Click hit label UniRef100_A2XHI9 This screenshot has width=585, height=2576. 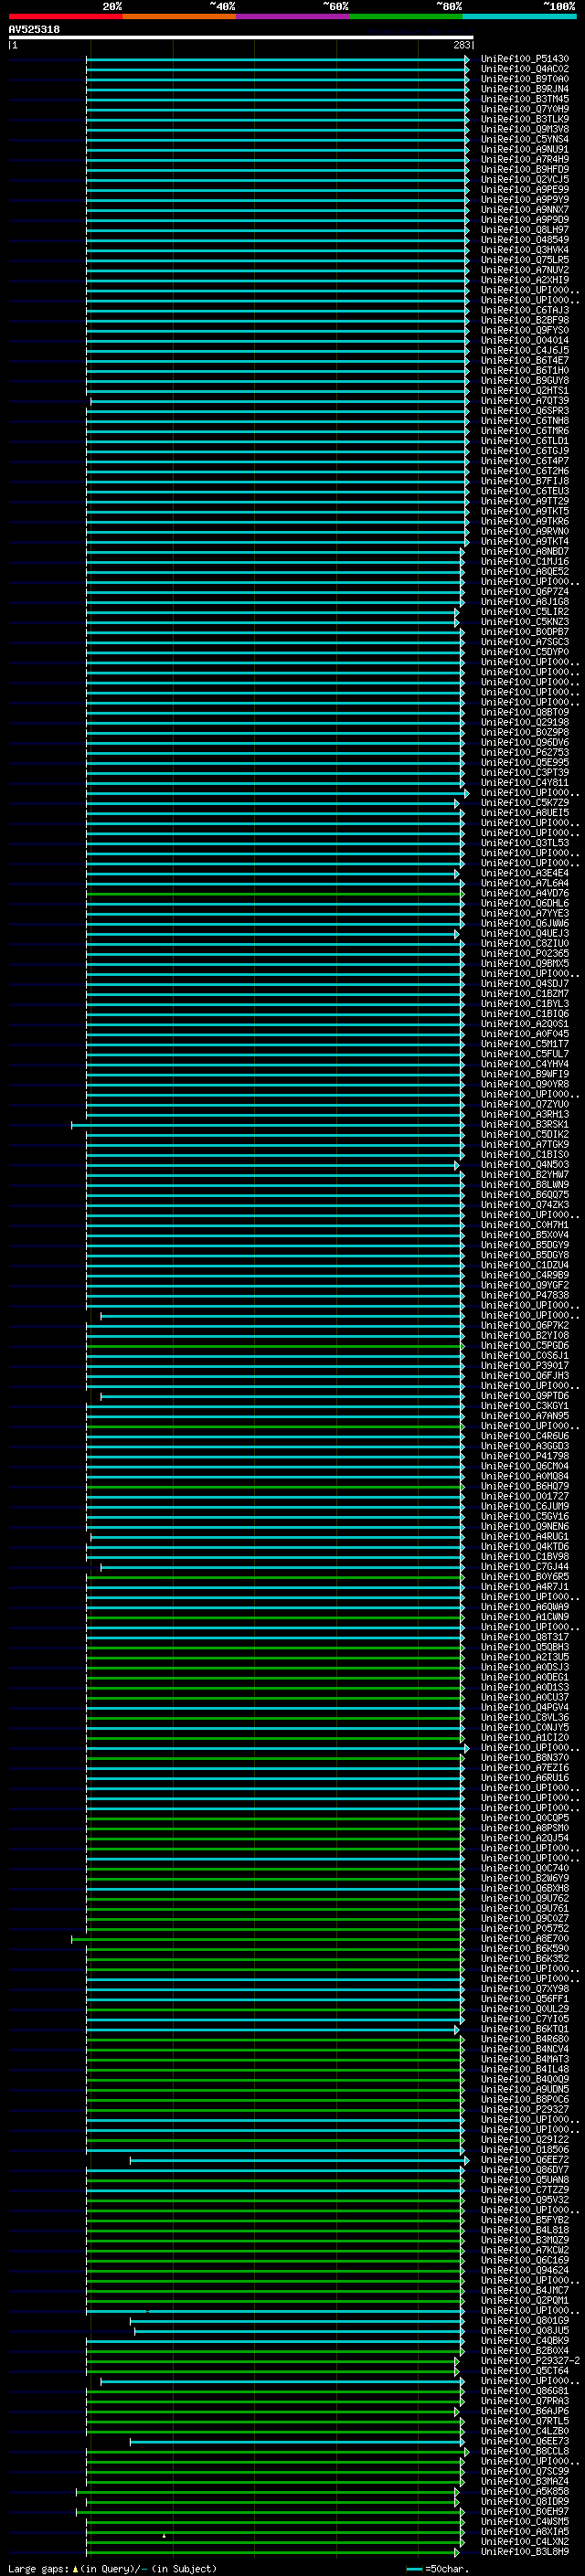[524, 280]
